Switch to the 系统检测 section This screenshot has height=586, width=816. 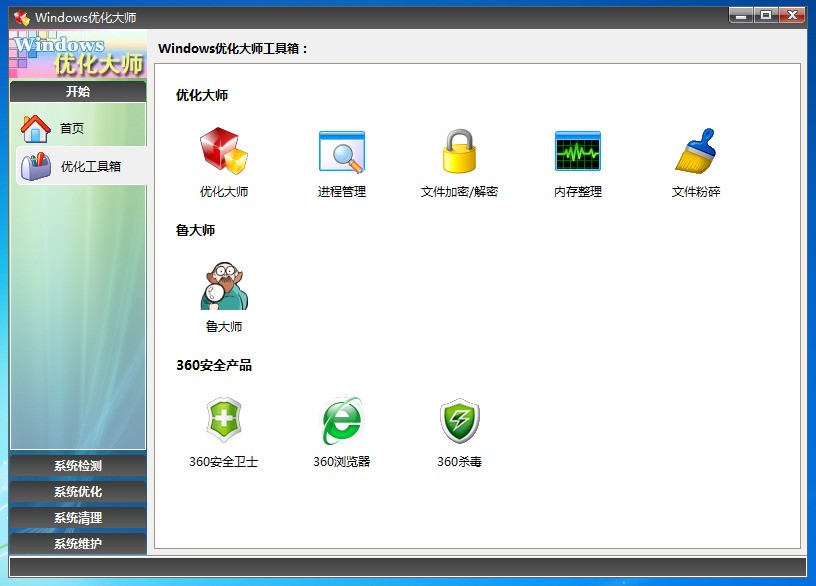click(77, 466)
